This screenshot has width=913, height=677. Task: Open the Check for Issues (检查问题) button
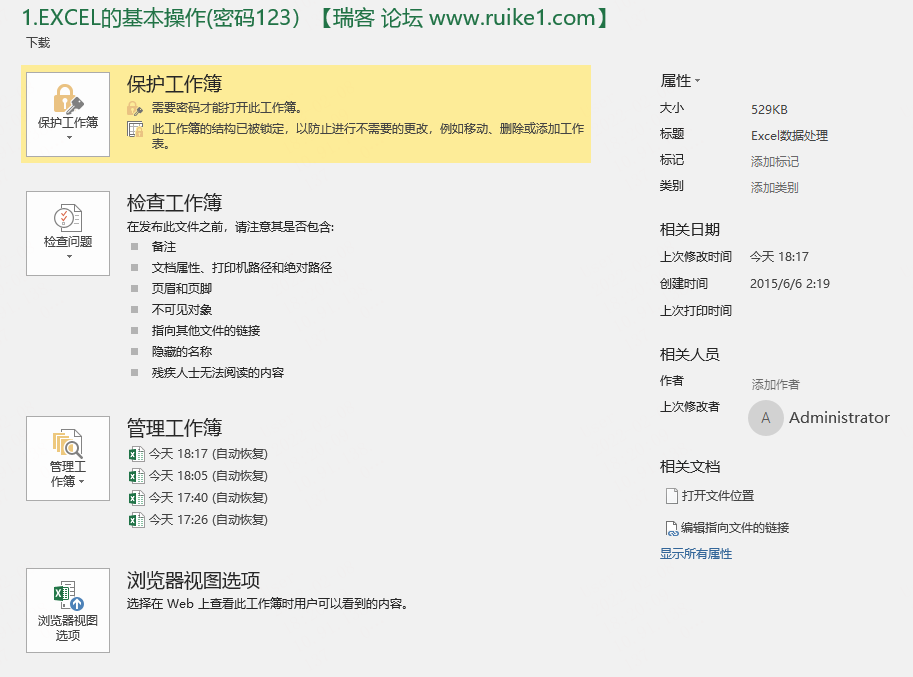(68, 233)
